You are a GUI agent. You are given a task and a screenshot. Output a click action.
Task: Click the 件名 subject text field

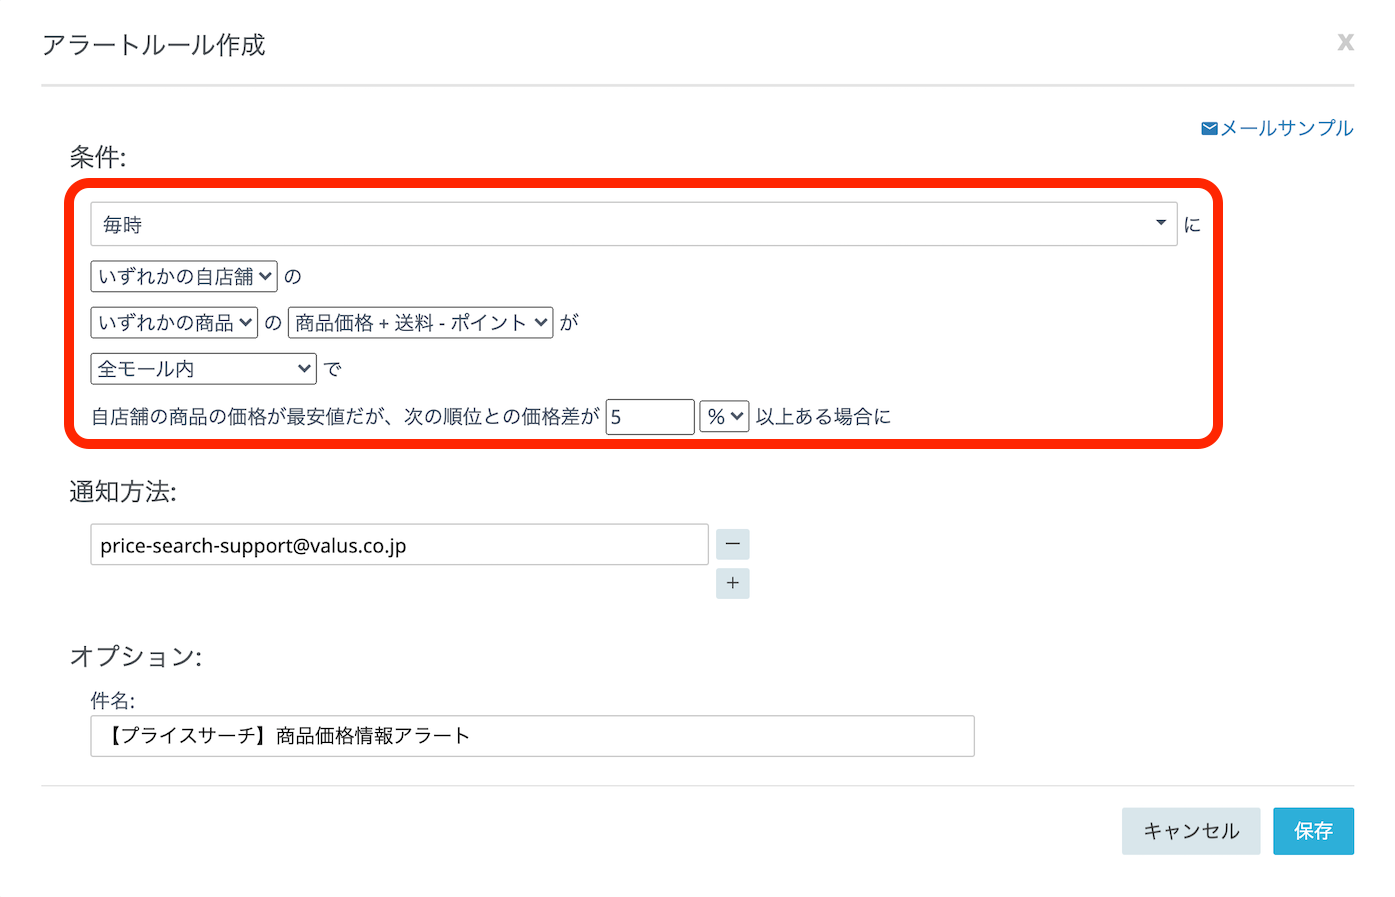(532, 736)
